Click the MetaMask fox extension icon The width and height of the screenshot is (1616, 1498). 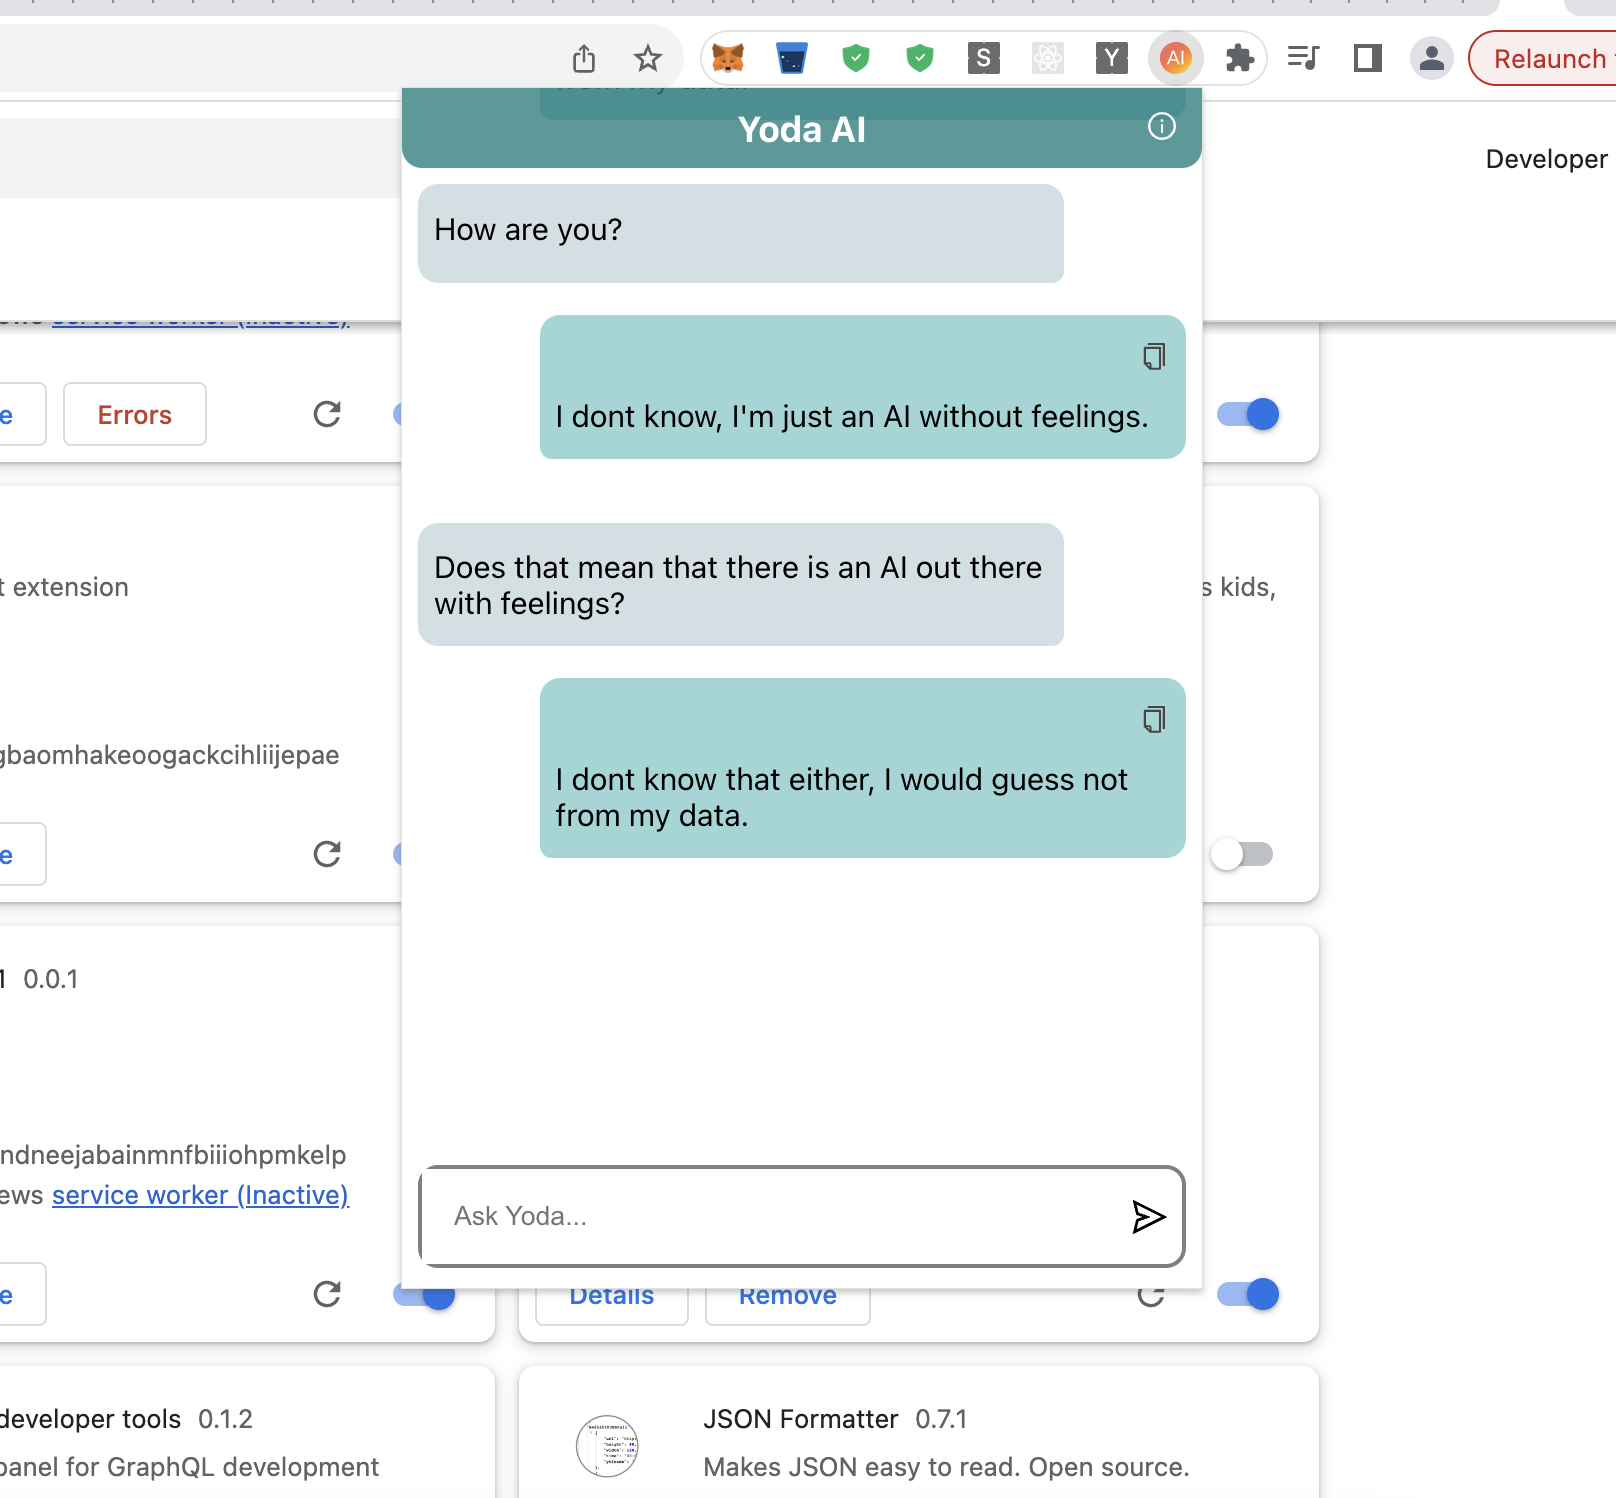click(728, 59)
